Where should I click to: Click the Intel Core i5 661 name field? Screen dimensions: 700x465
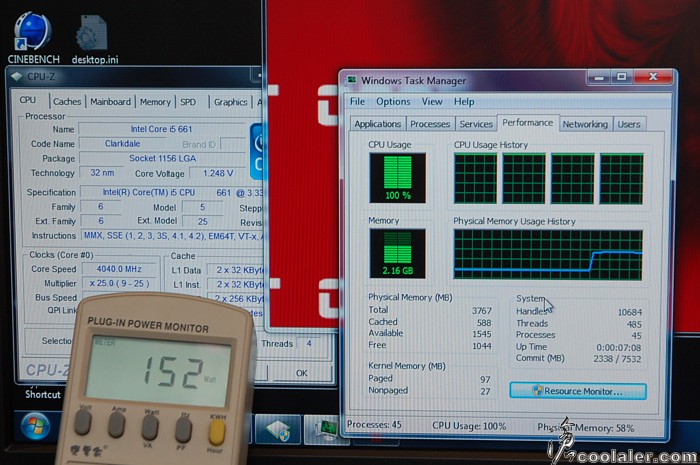click(x=162, y=129)
